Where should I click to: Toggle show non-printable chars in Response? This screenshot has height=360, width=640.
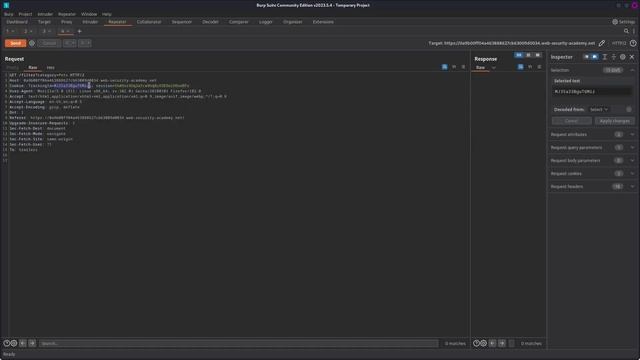(530, 67)
